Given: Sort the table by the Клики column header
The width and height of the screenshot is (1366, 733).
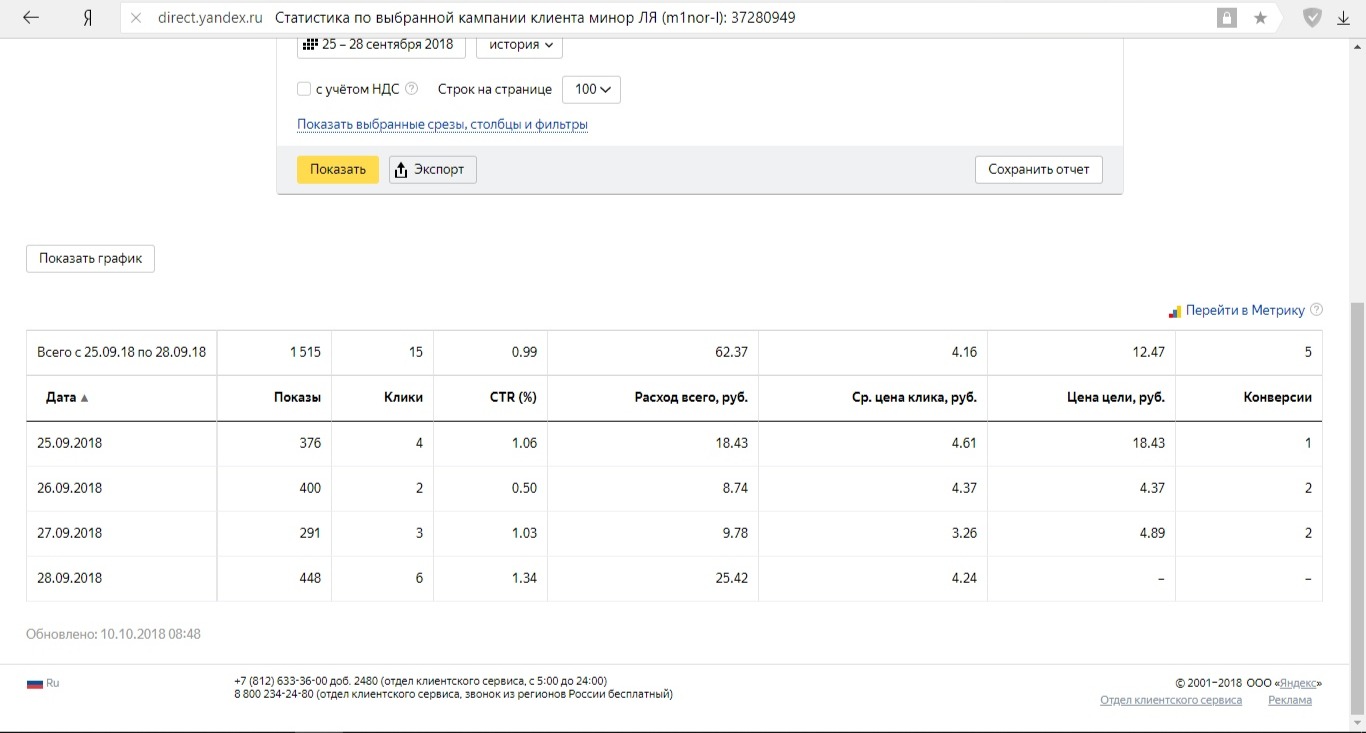Looking at the screenshot, I should (x=403, y=397).
